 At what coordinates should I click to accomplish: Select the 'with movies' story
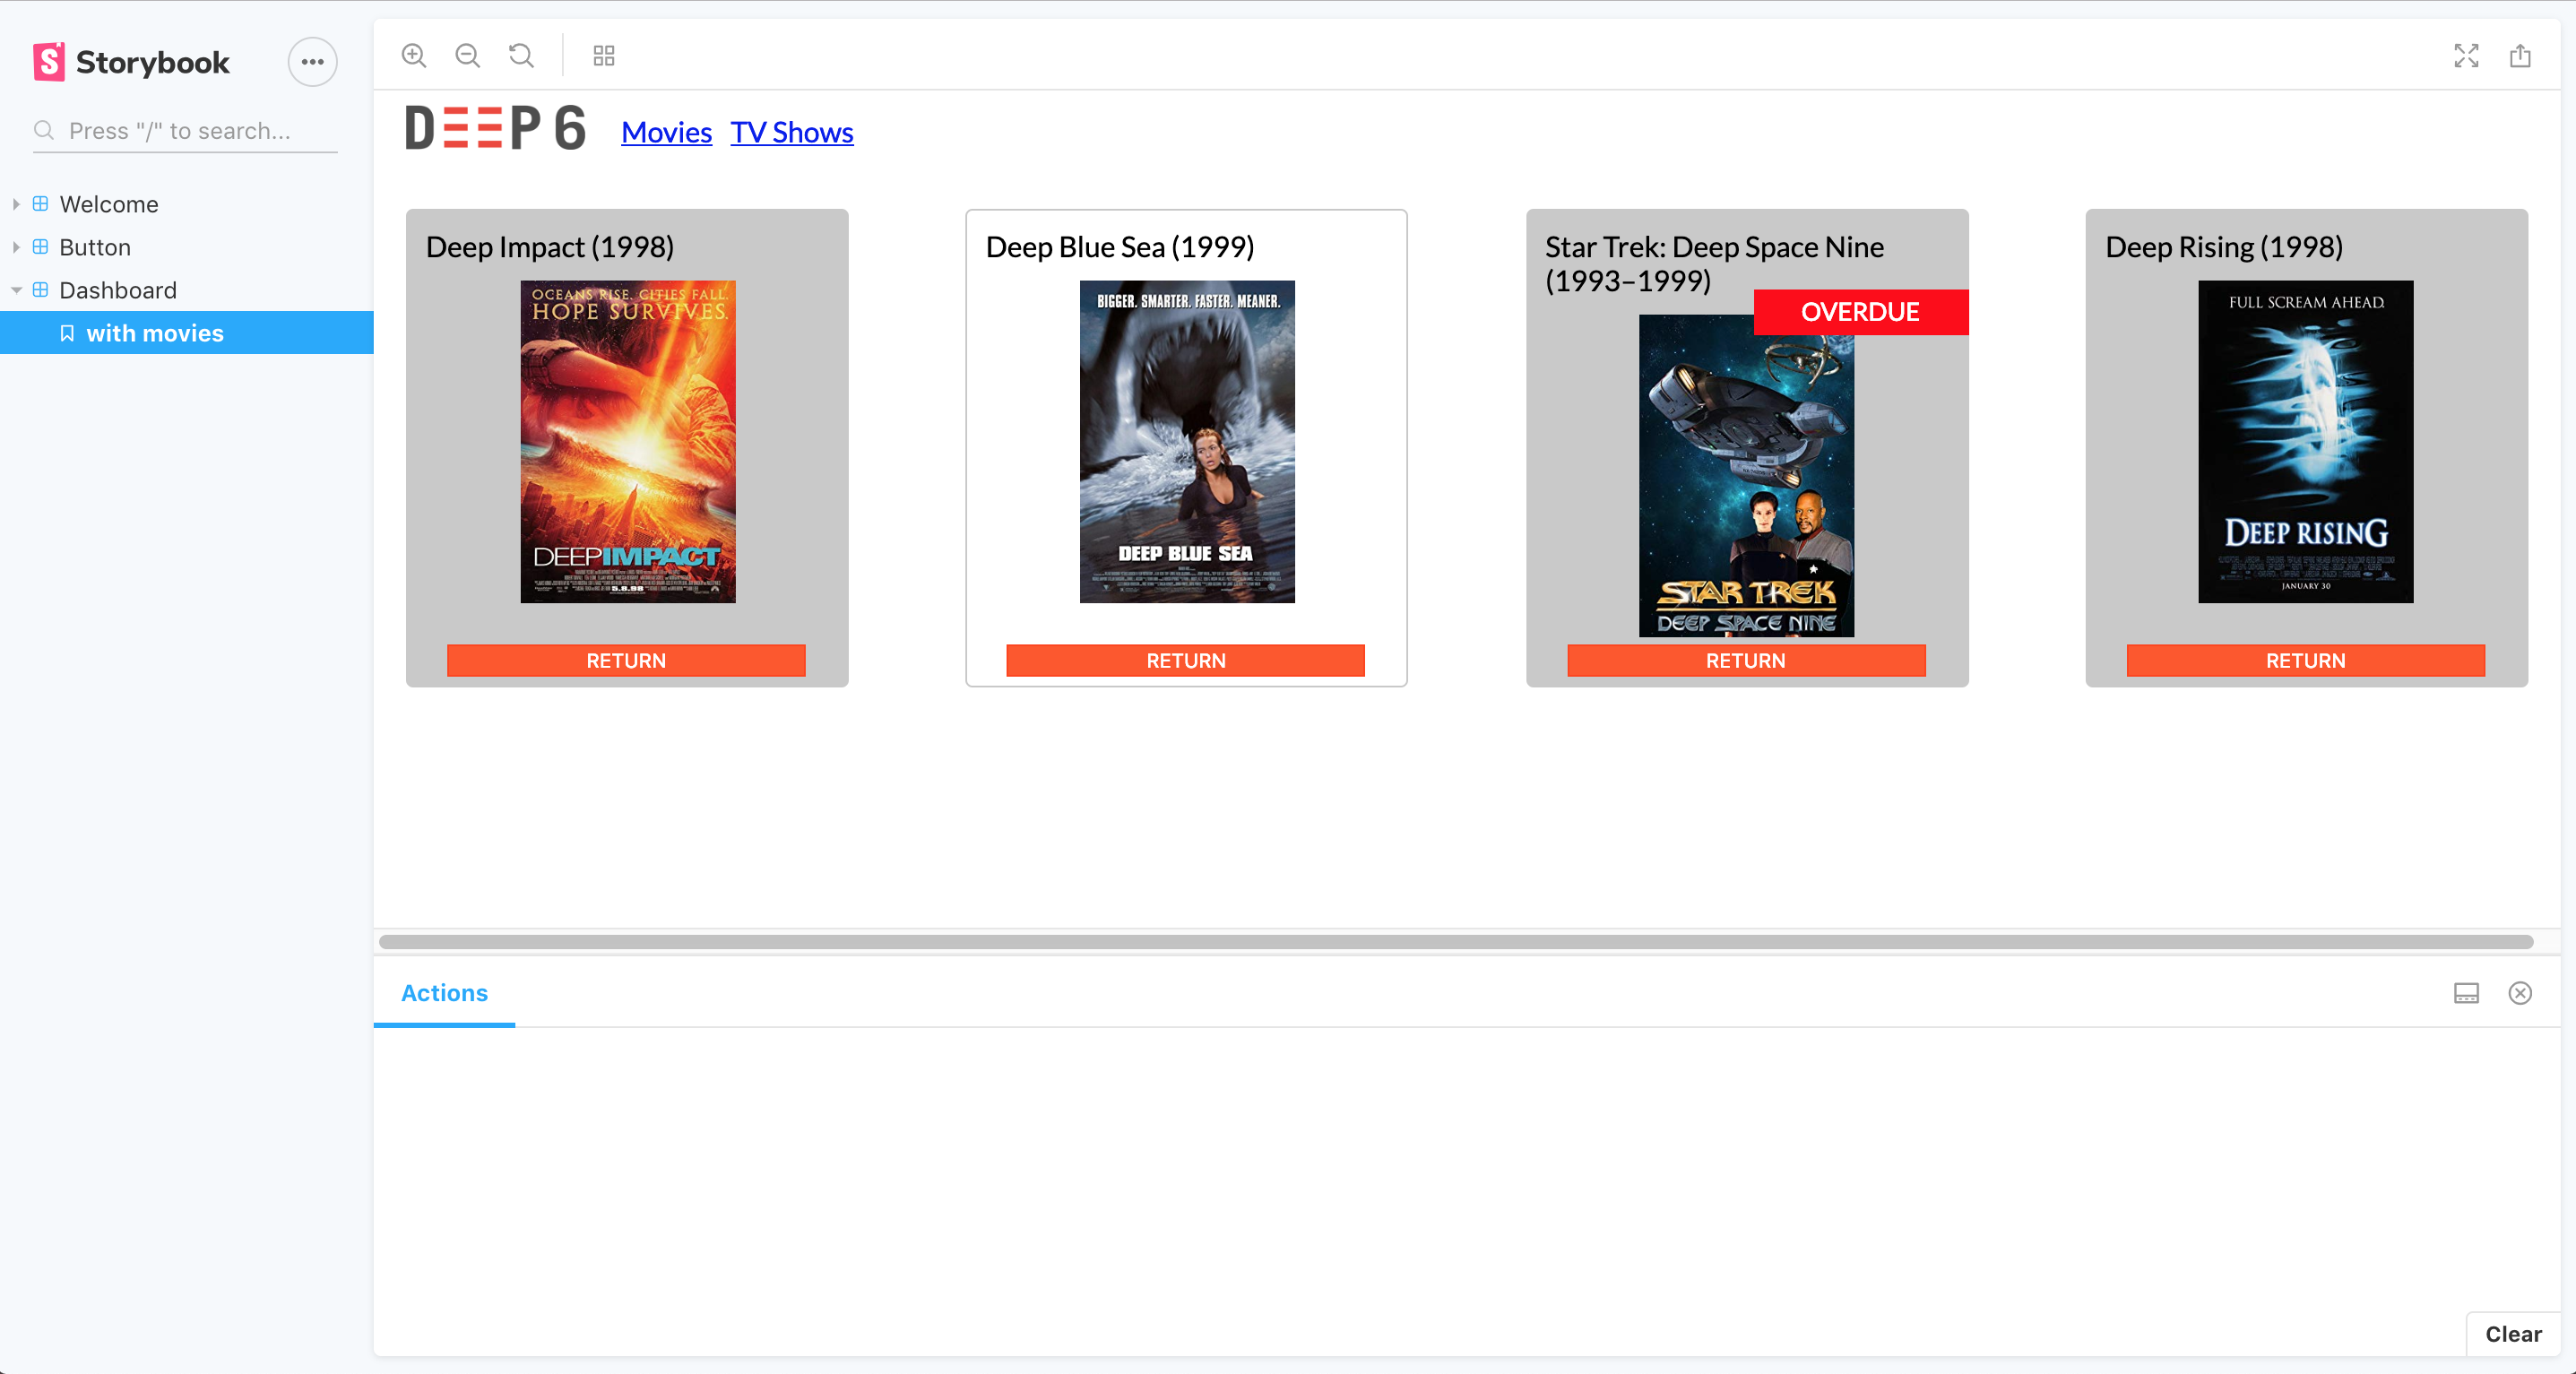coord(154,333)
